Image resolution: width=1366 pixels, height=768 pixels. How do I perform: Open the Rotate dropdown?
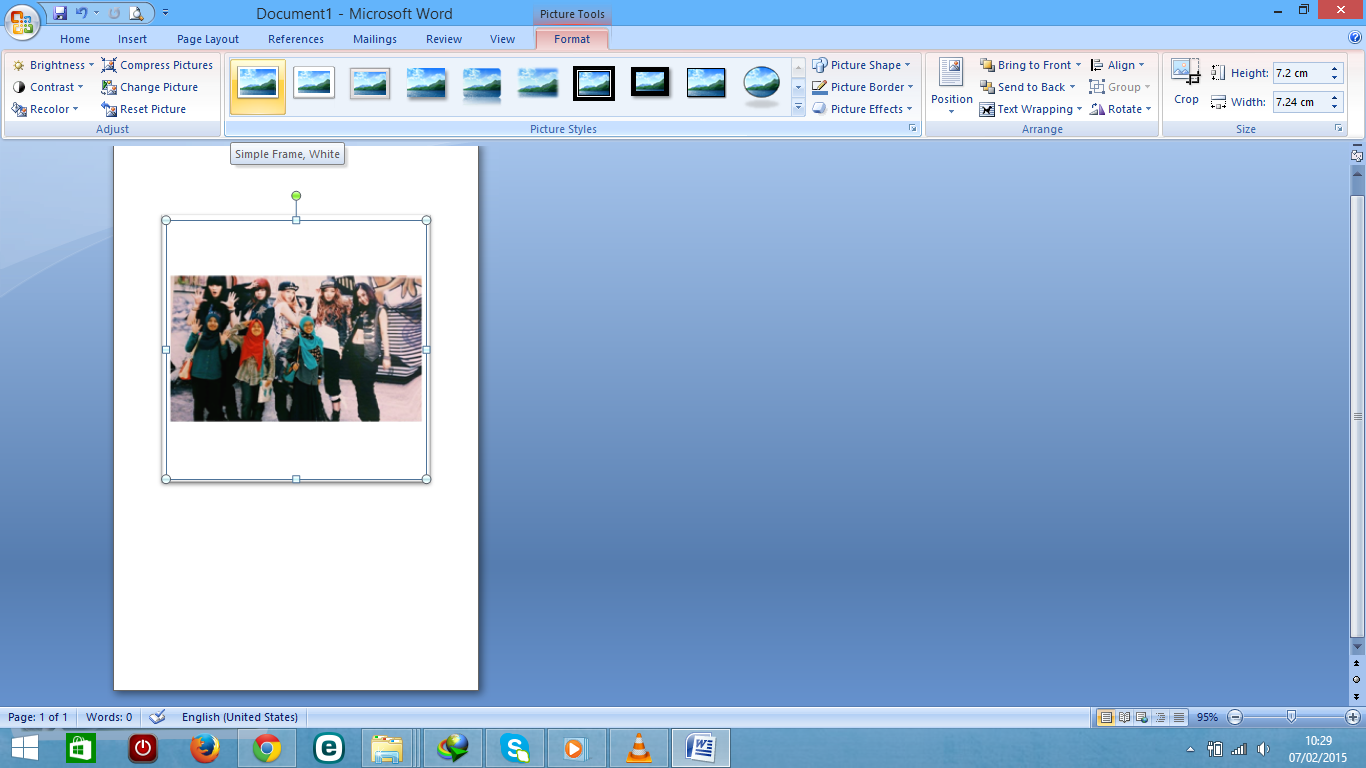click(1121, 109)
